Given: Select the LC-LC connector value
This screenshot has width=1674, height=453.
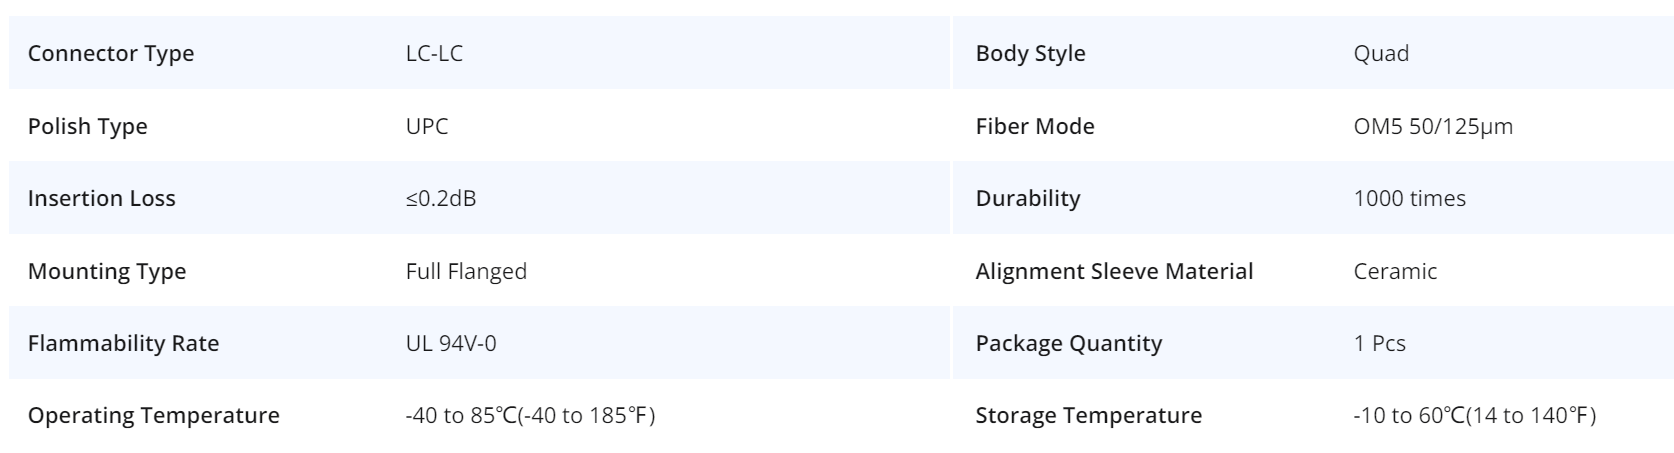Looking at the screenshot, I should pos(434,54).
